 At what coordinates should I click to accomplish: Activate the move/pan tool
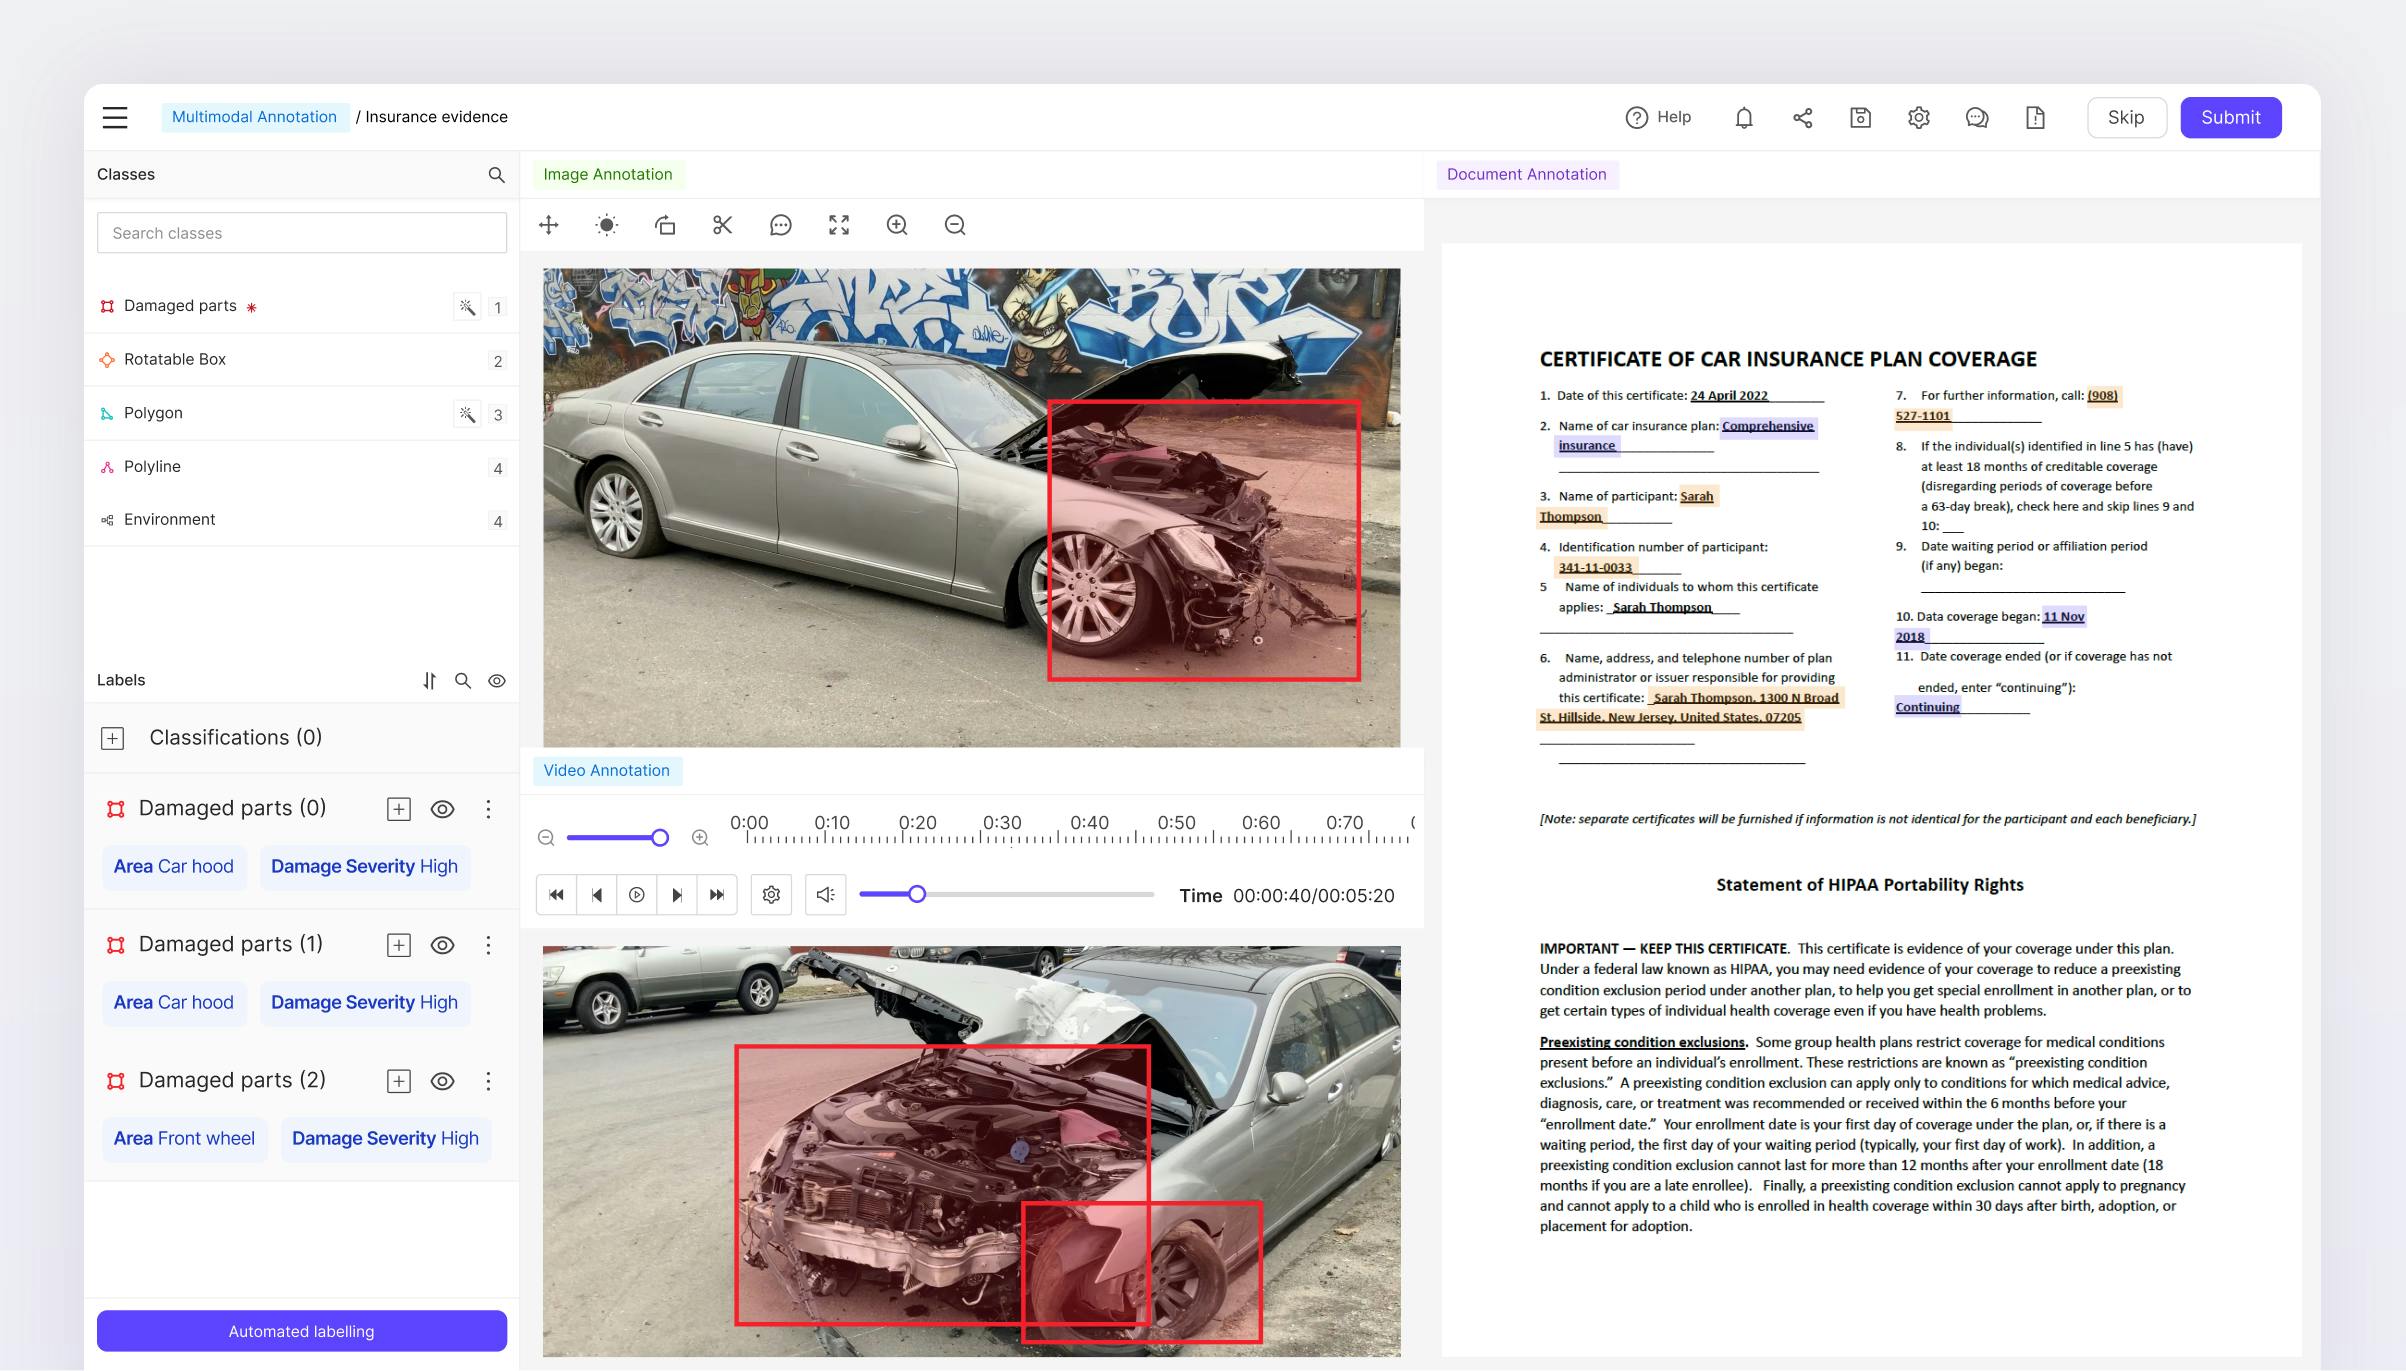tap(548, 225)
